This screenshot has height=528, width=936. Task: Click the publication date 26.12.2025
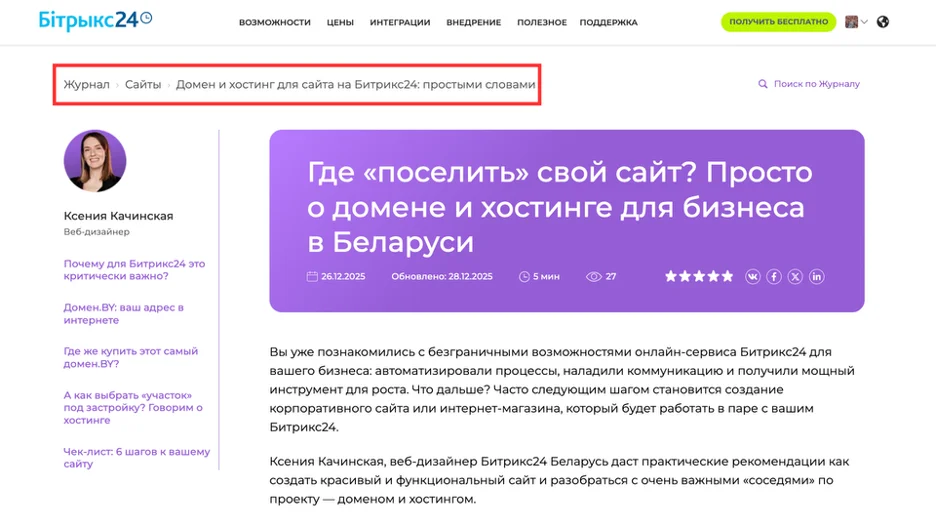pyautogui.click(x=343, y=277)
